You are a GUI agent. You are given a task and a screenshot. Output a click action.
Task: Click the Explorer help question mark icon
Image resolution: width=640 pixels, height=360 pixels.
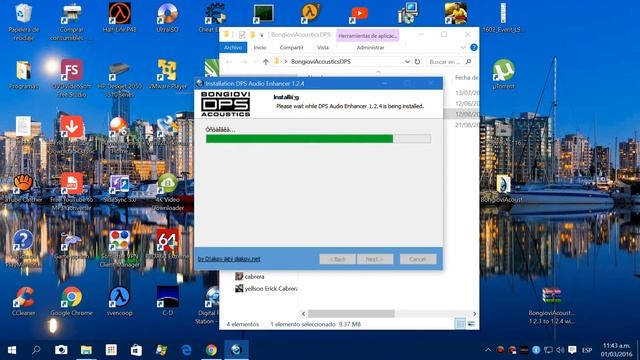point(473,47)
